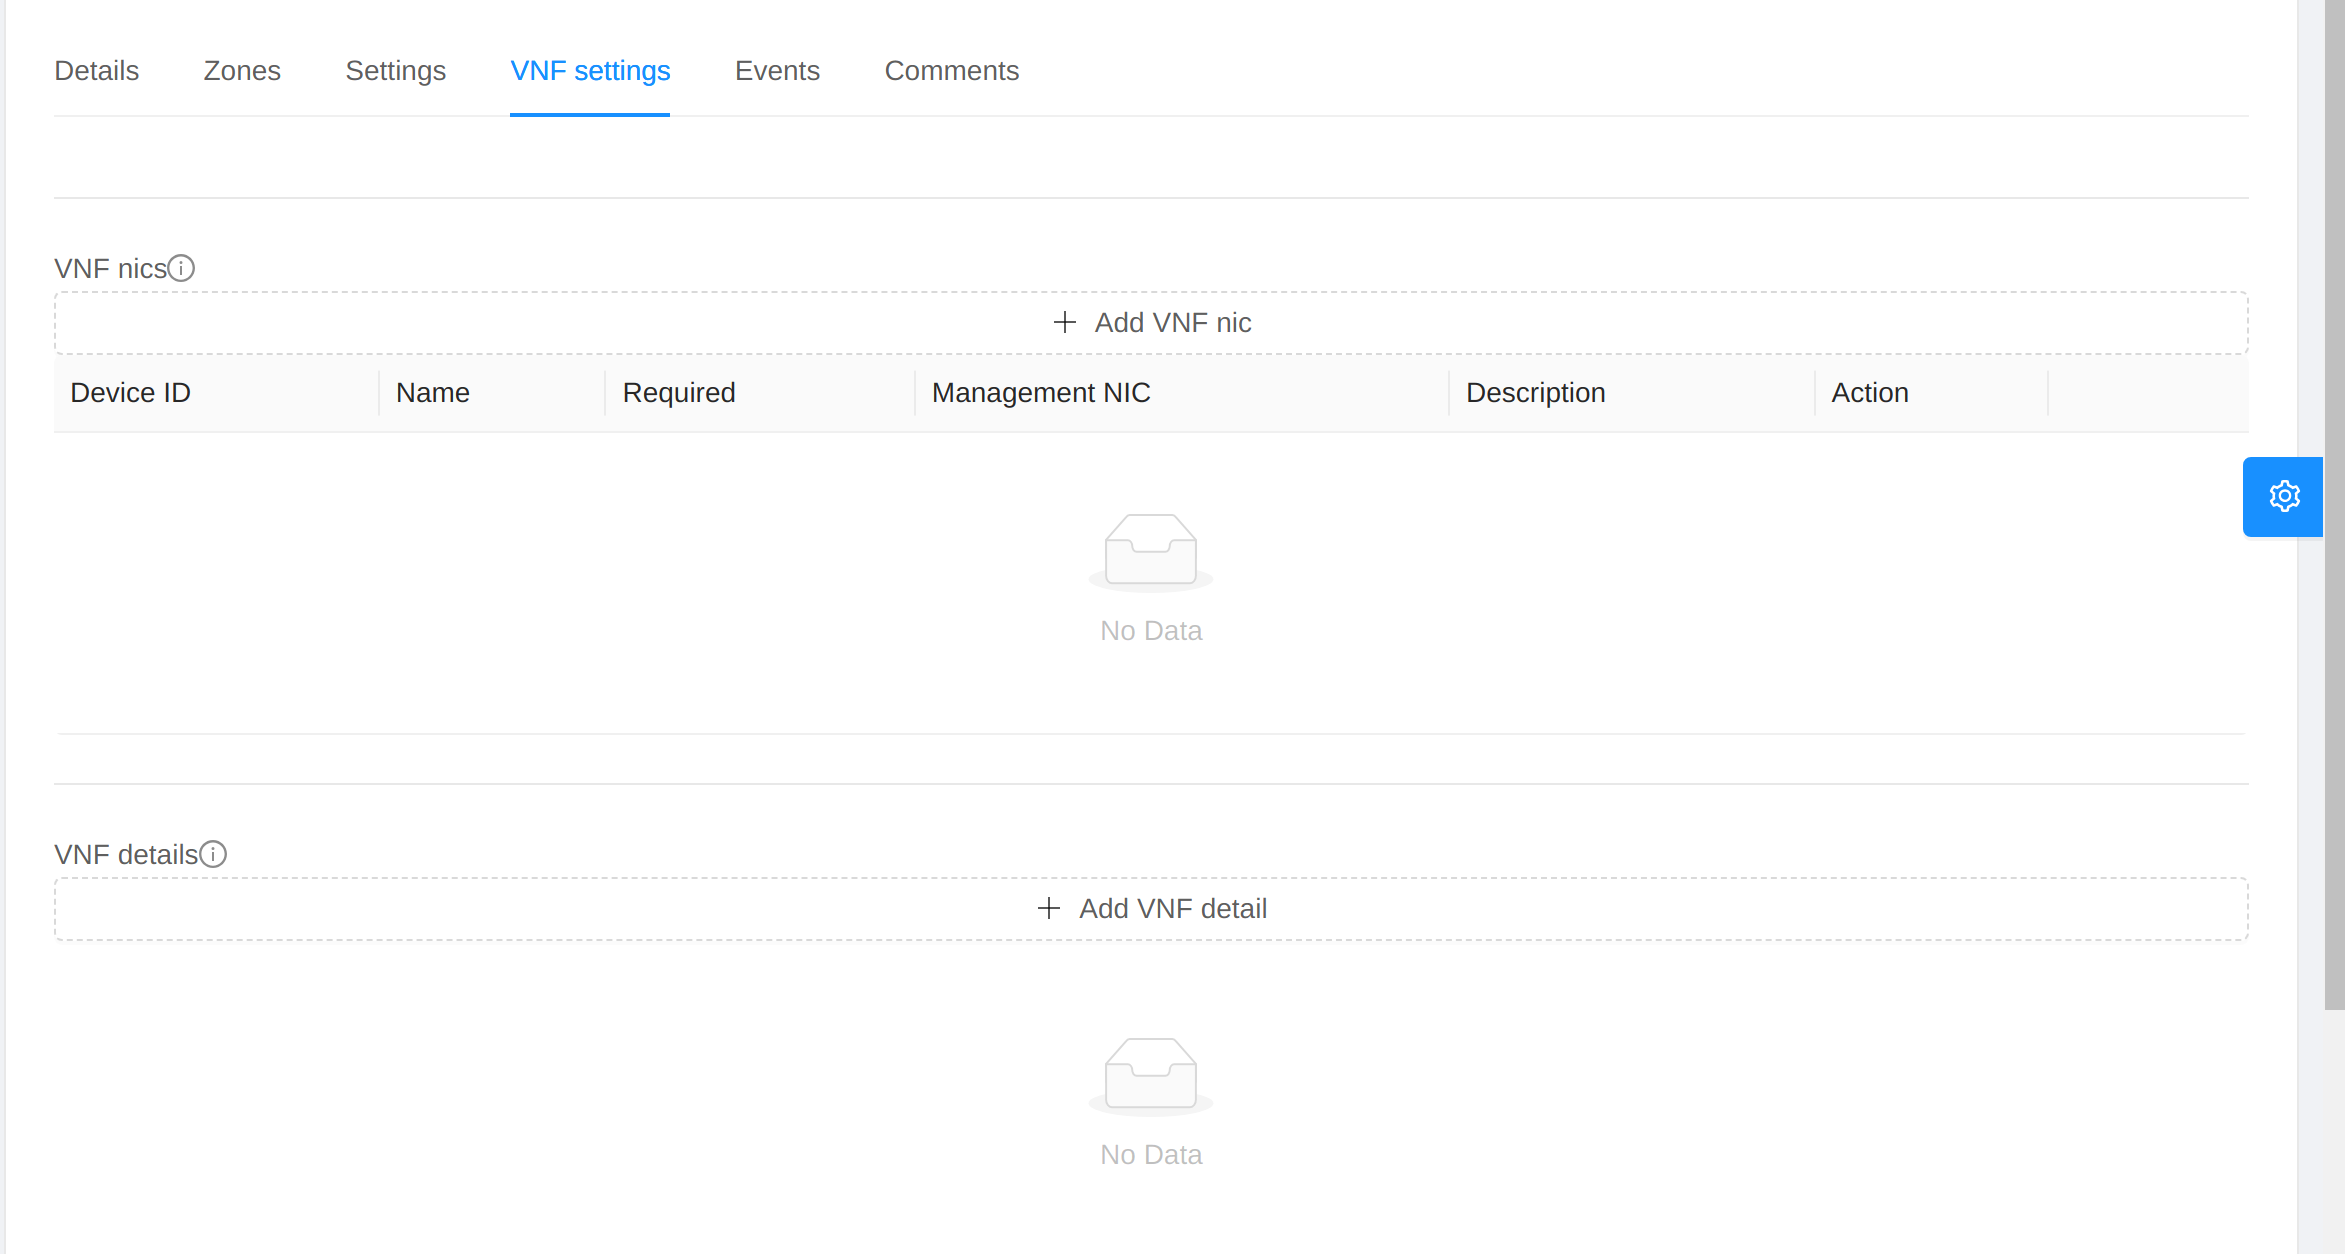Select the Device ID column header

pos(130,392)
